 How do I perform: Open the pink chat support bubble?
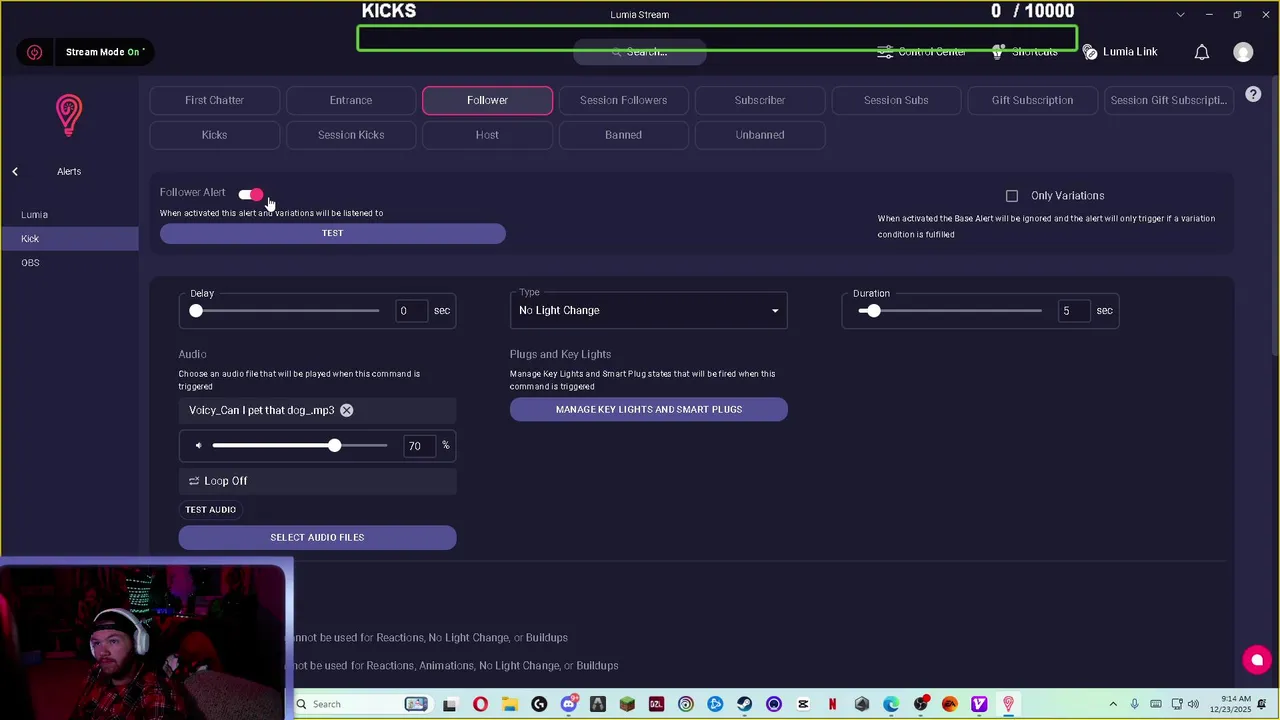pos(1257,660)
